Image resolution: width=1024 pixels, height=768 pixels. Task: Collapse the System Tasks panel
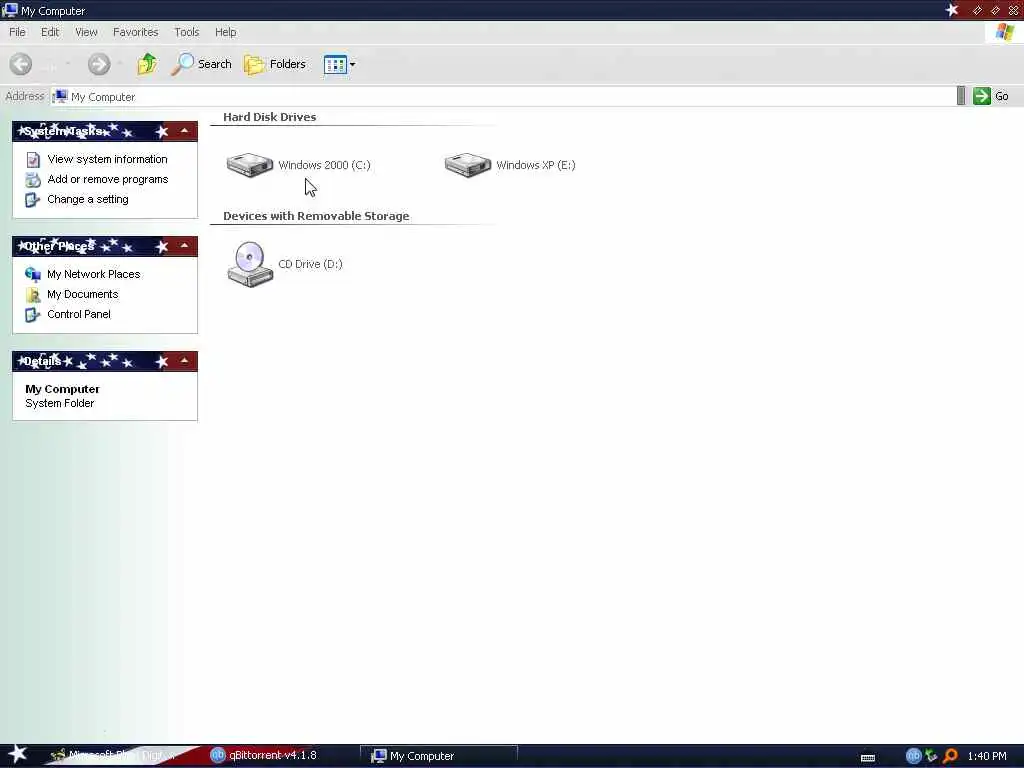pyautogui.click(x=185, y=131)
